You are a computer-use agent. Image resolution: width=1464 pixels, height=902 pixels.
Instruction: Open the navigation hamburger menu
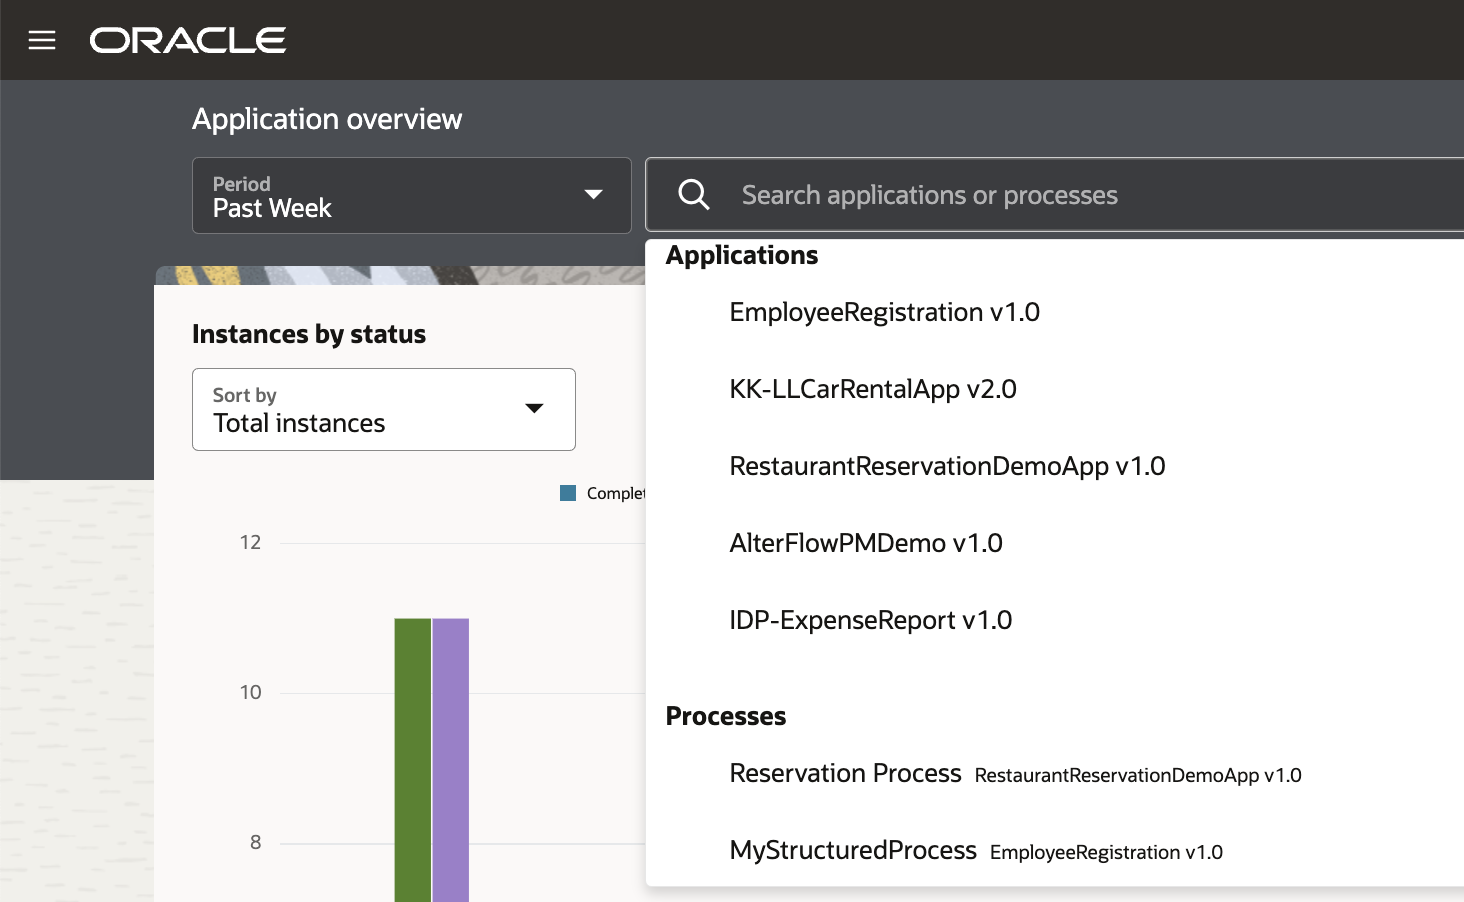tap(41, 40)
